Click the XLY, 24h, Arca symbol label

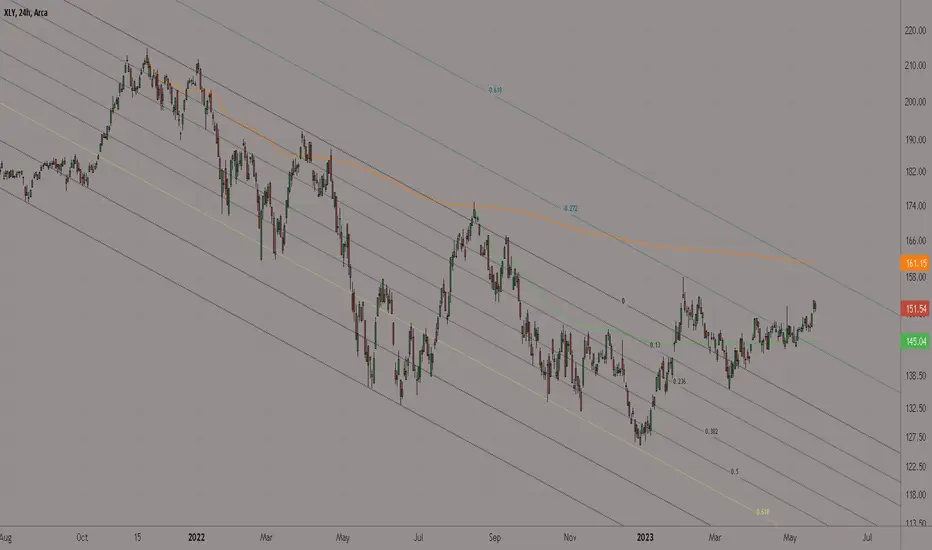(26, 12)
